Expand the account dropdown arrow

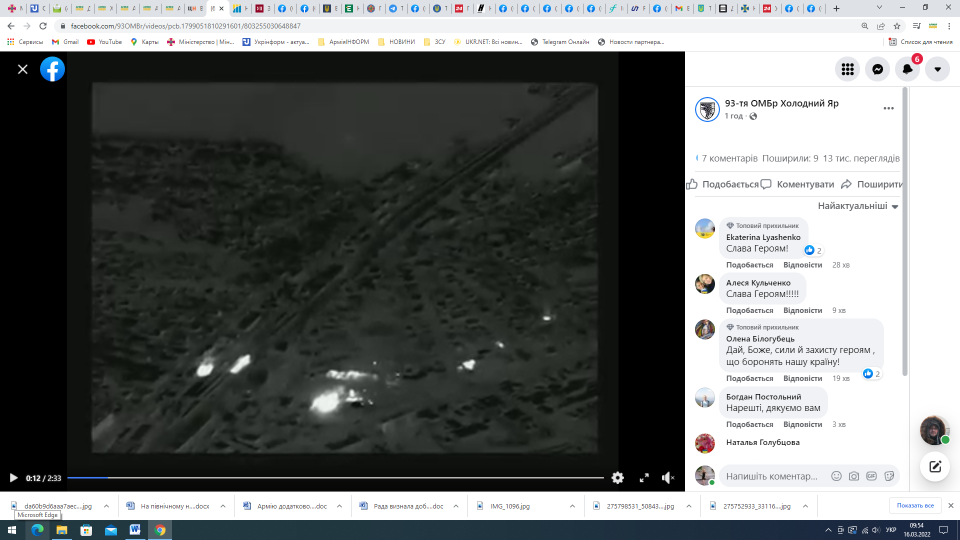[937, 69]
